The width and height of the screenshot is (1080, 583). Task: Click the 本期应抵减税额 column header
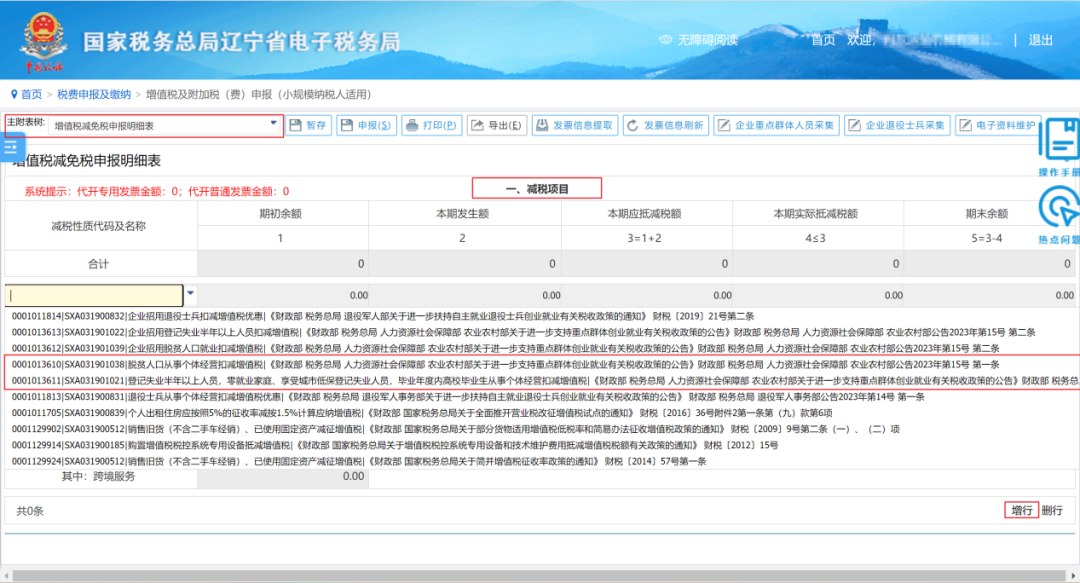pos(644,214)
